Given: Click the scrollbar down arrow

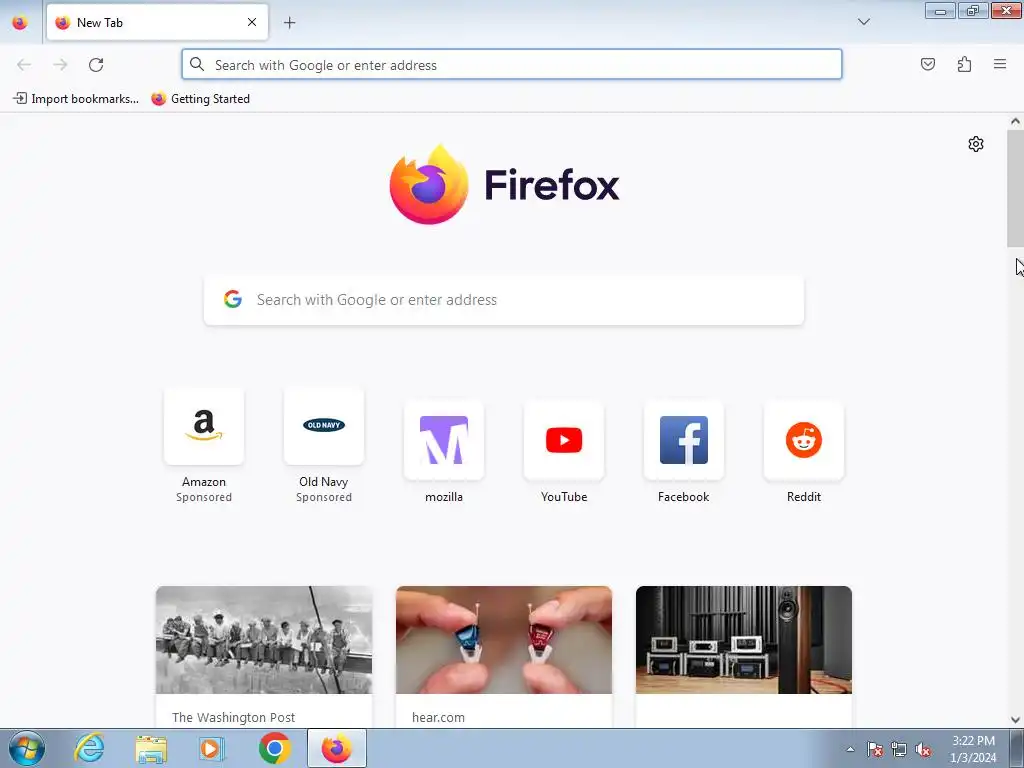Looking at the screenshot, I should (x=1015, y=720).
